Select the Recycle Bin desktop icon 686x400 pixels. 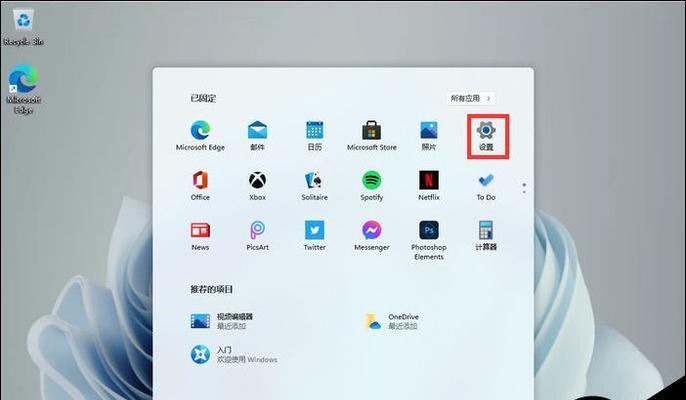tap(23, 27)
